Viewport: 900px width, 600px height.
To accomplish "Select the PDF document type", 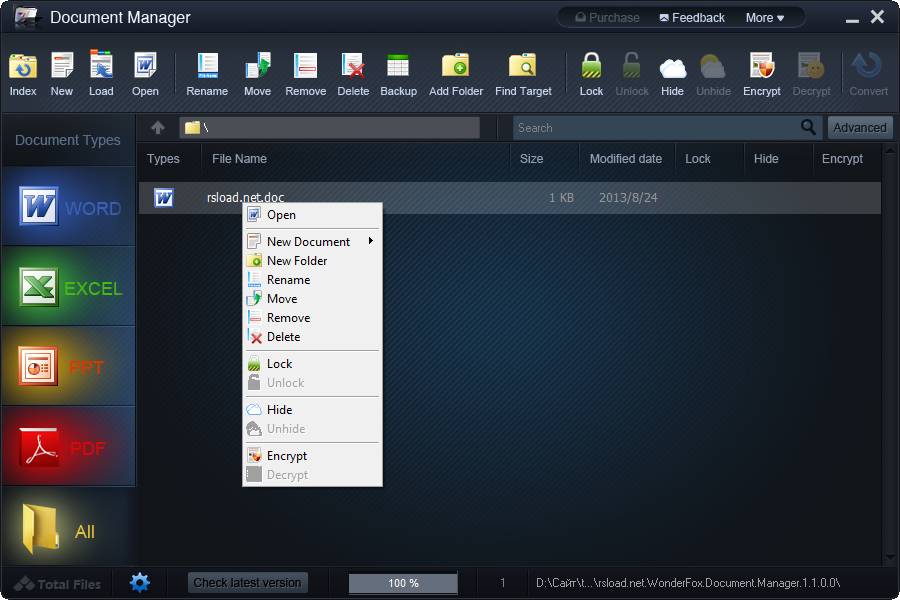I will click(x=68, y=446).
